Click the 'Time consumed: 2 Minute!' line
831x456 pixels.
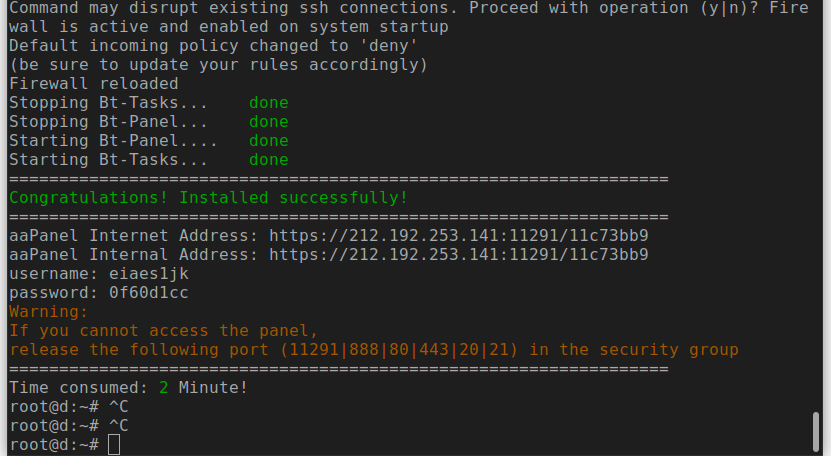click(128, 388)
